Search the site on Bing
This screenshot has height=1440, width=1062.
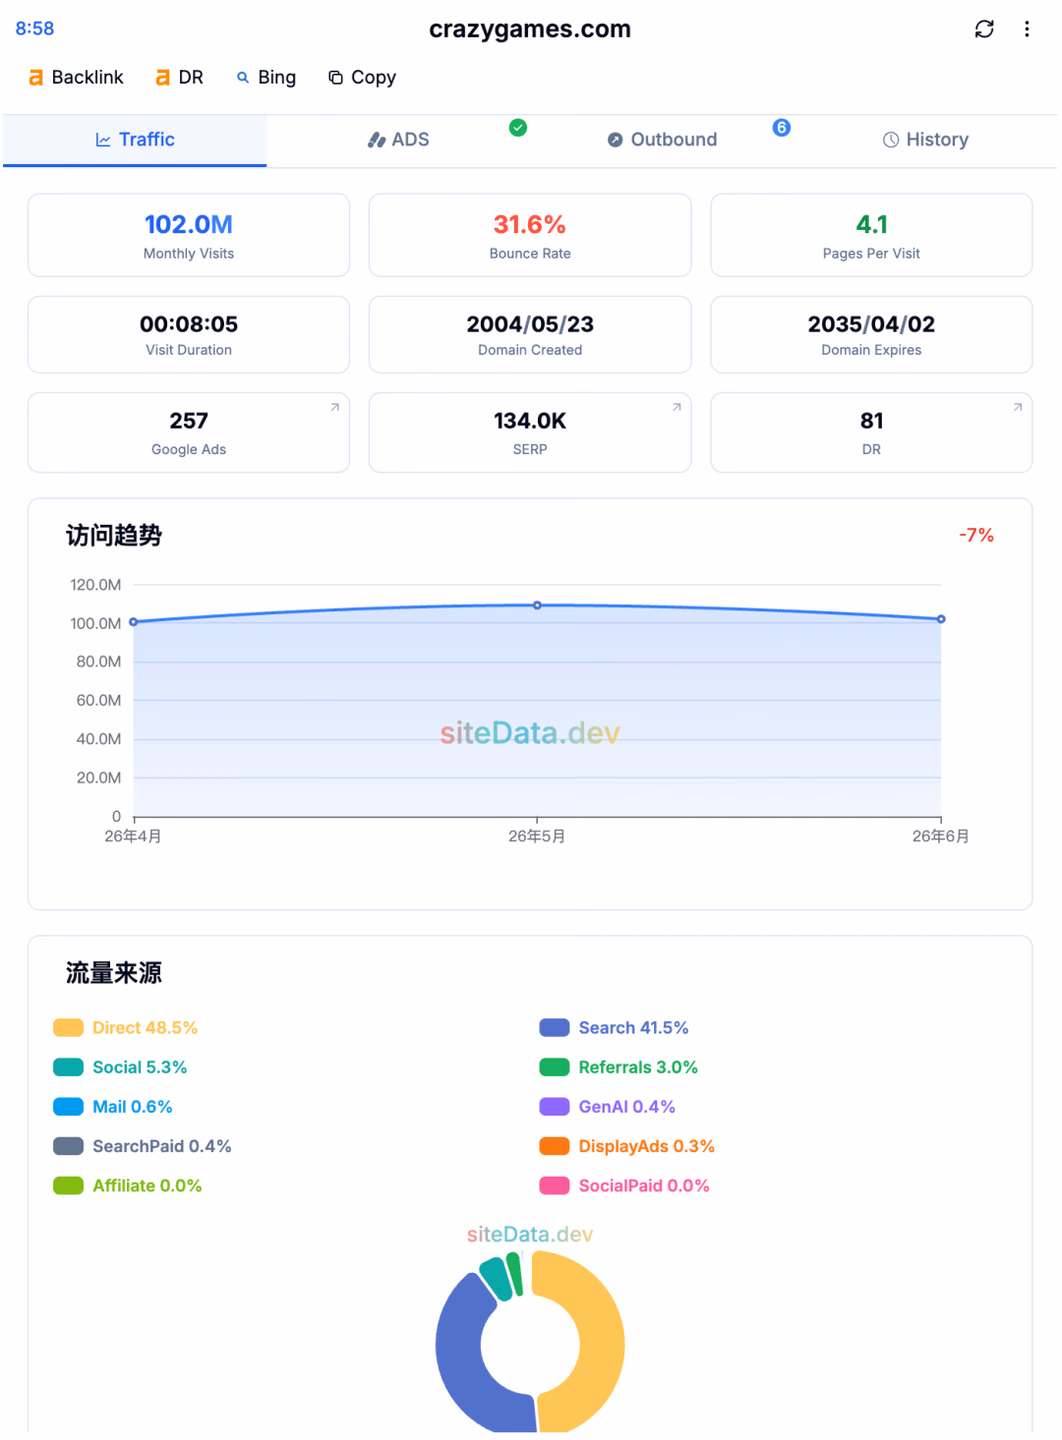coord(266,77)
